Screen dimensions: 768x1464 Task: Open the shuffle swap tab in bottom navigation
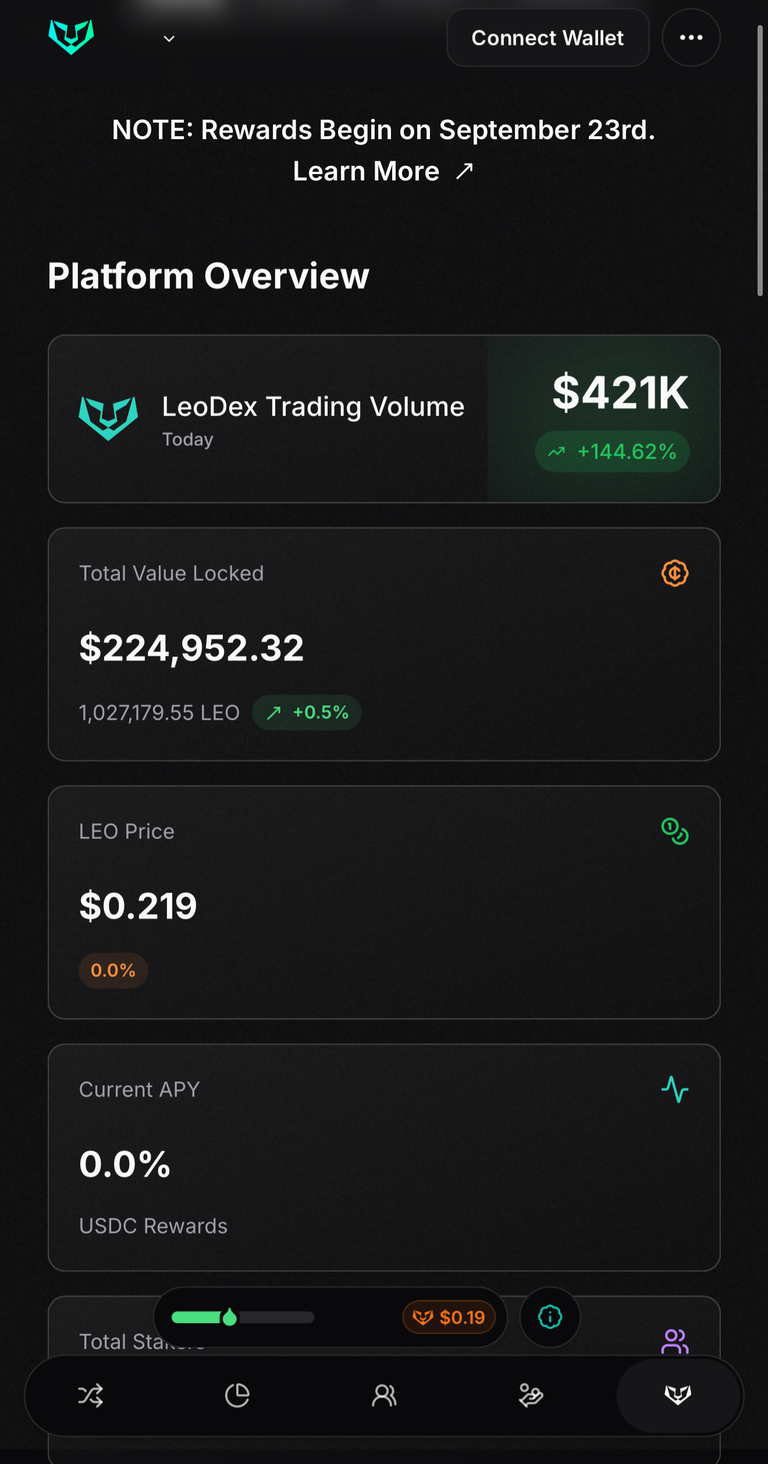point(90,1395)
